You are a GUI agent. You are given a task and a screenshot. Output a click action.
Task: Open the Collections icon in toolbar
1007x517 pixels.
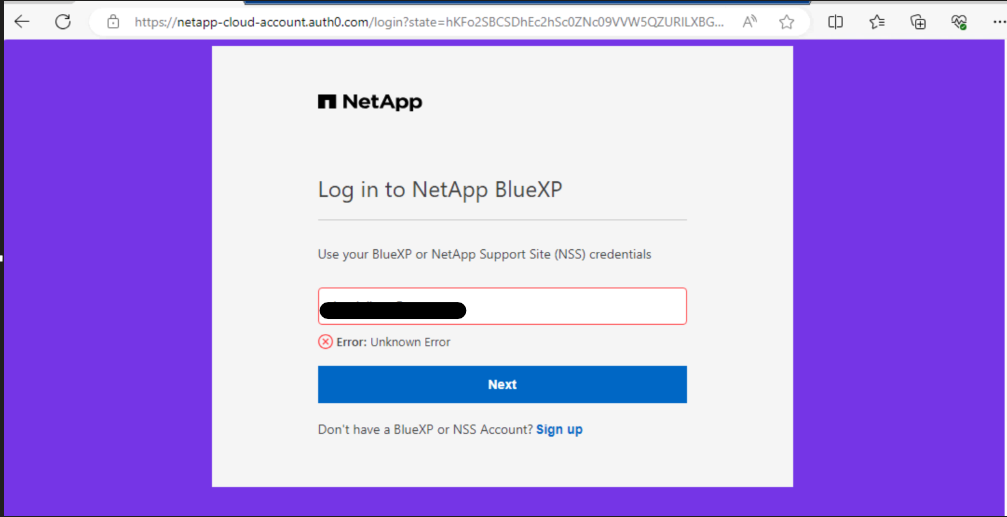point(918,21)
